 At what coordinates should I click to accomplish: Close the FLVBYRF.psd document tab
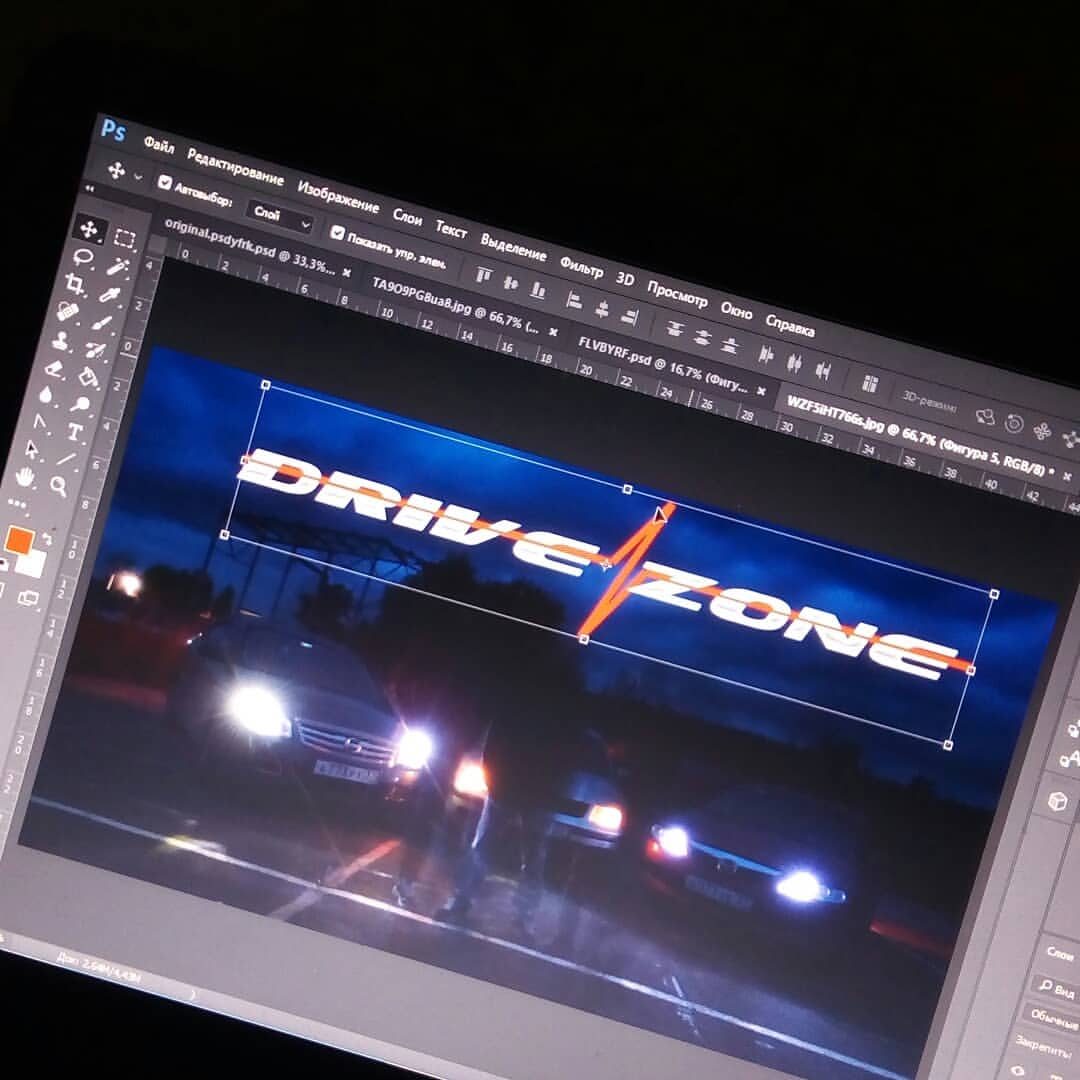(x=761, y=391)
